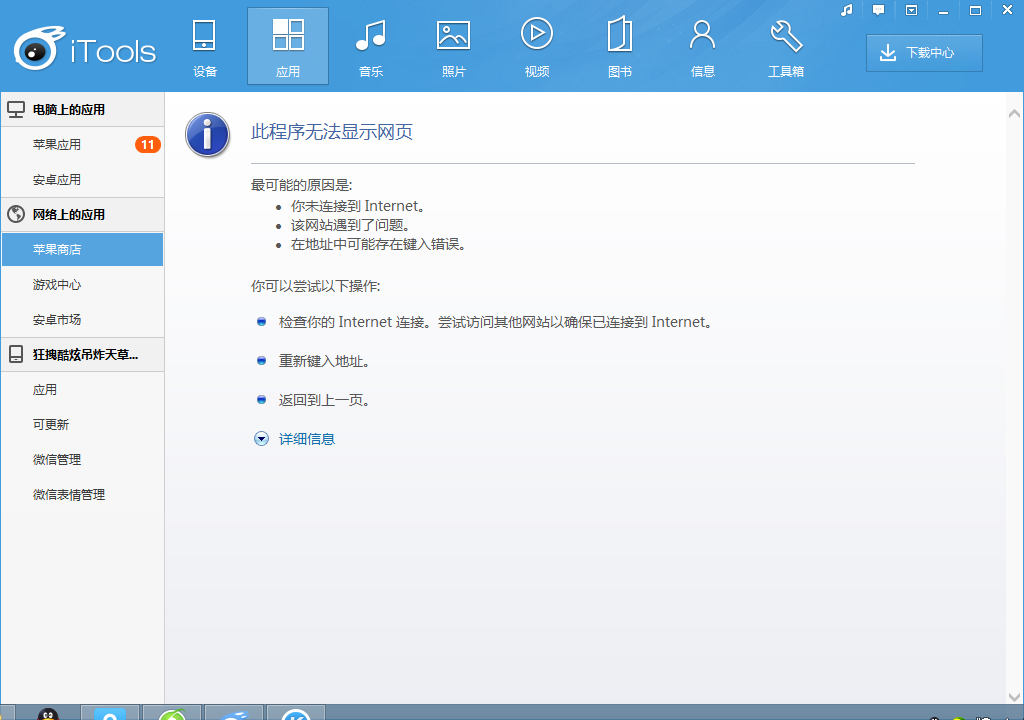This screenshot has height=720, width=1024.
Task: Select 苹果应用 in the sidebar
Action: pos(82,145)
